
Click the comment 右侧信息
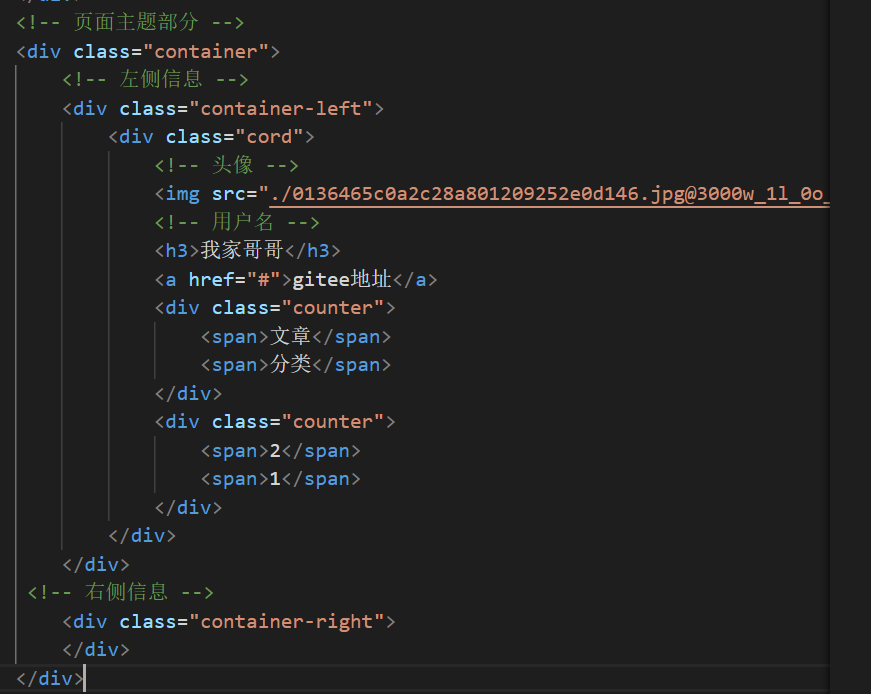coord(126,592)
